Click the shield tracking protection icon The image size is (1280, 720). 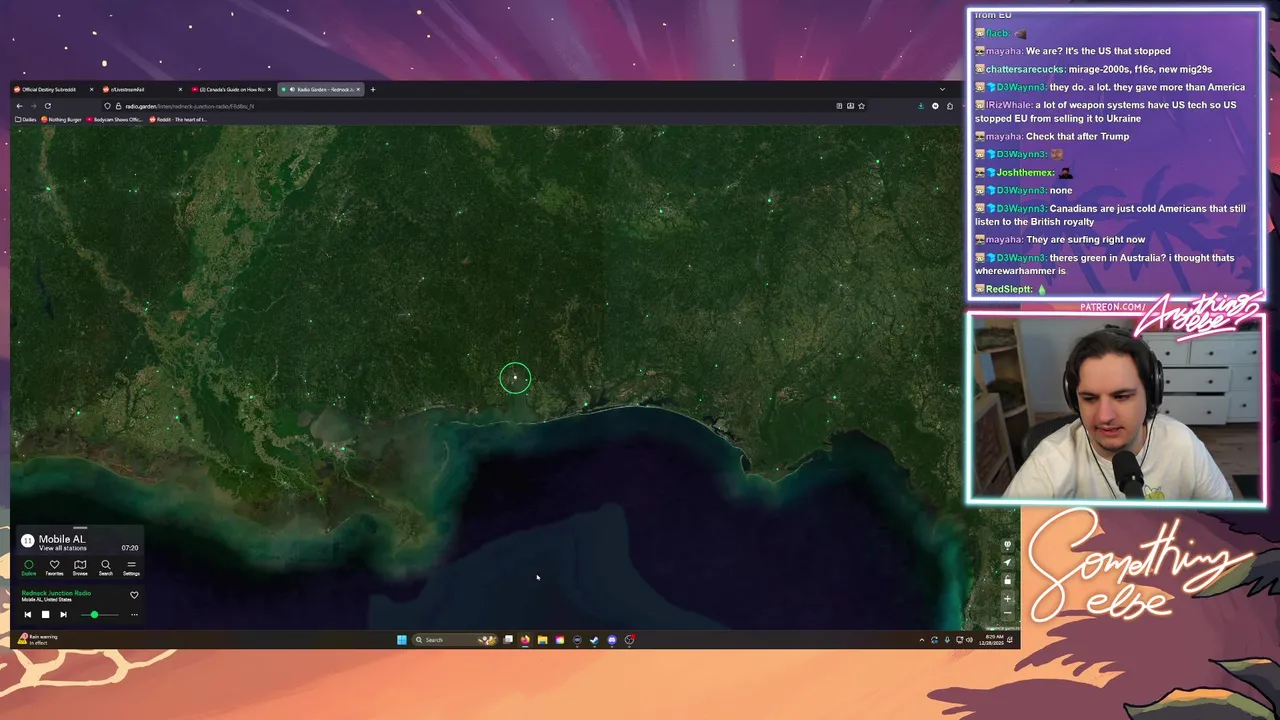coord(108,106)
